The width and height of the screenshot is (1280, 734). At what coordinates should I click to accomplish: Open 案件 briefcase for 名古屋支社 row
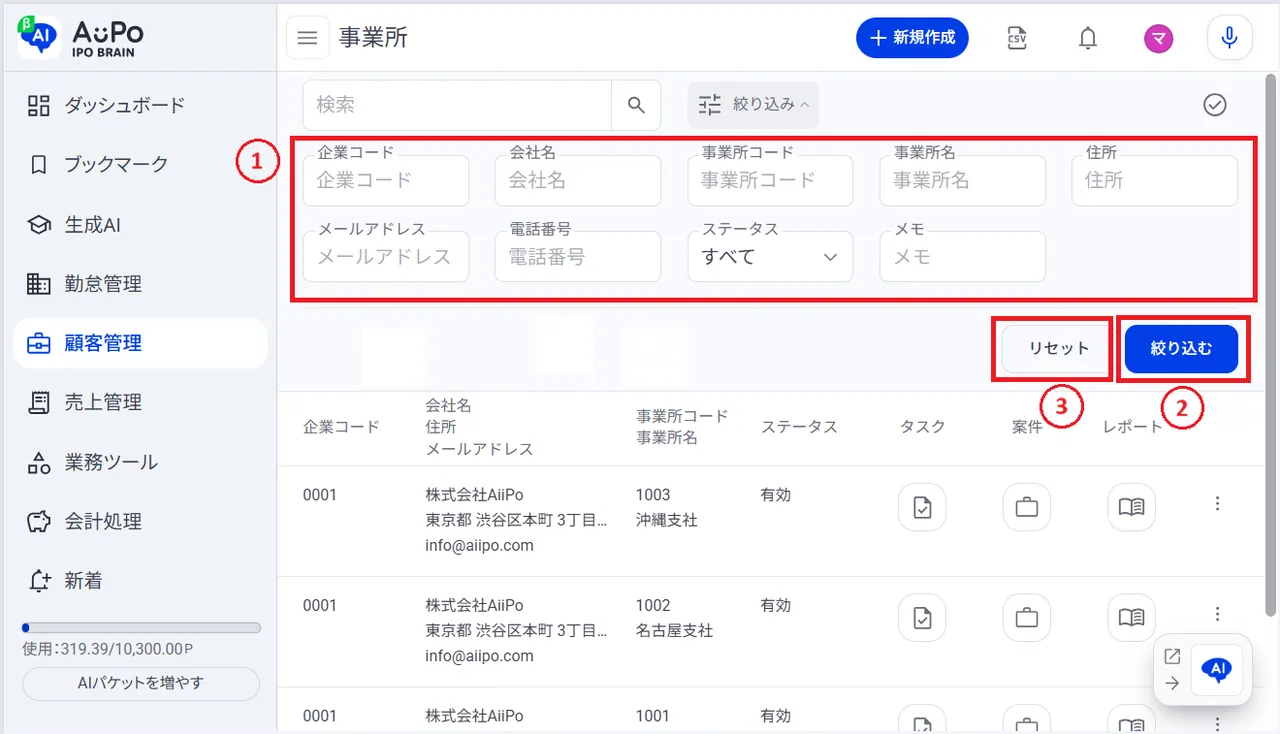[x=1027, y=618]
